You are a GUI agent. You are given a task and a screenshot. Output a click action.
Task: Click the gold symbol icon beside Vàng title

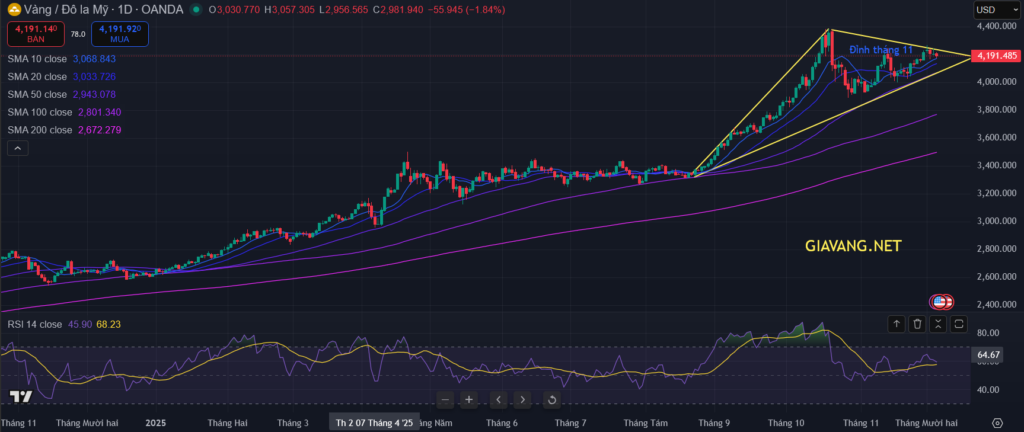point(13,9)
